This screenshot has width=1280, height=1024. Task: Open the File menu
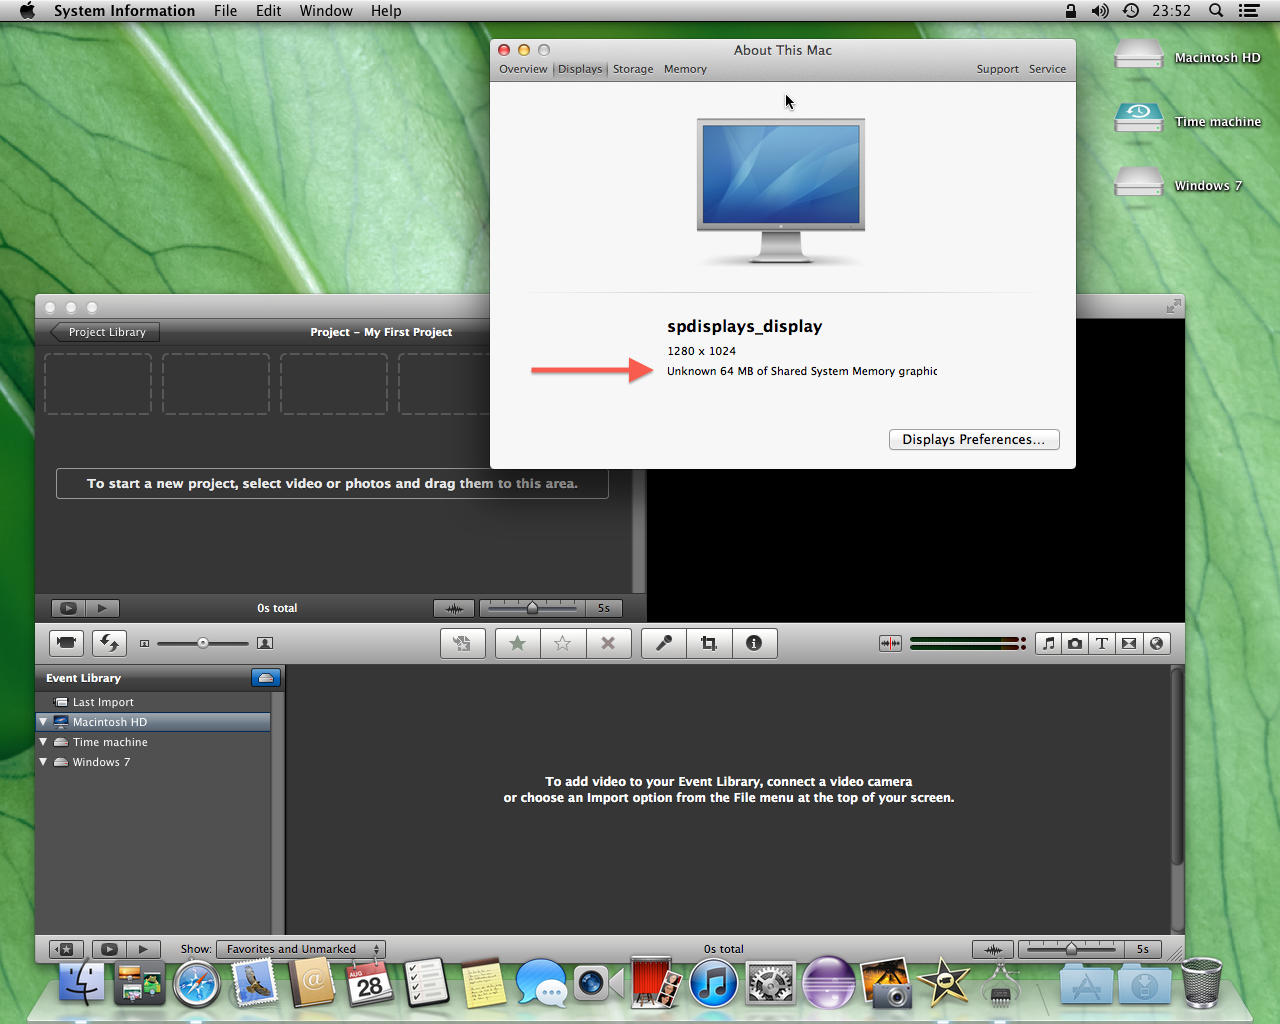pos(225,11)
